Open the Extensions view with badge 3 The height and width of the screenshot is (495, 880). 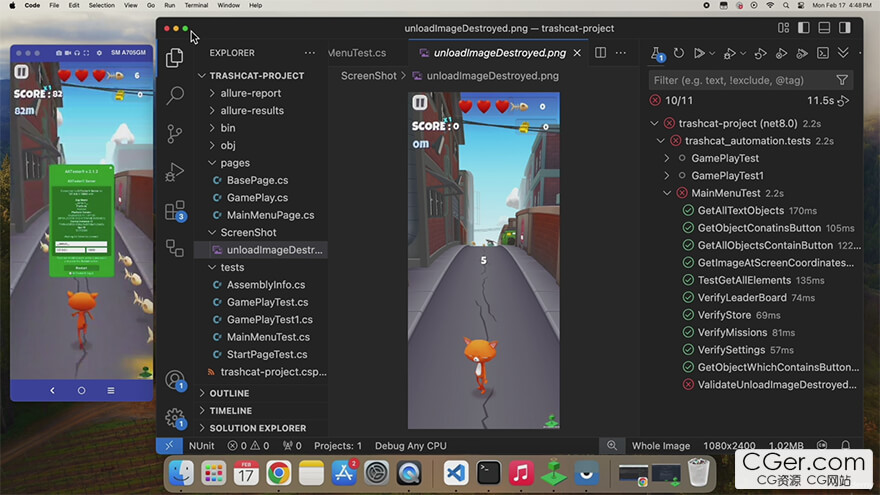coord(175,210)
